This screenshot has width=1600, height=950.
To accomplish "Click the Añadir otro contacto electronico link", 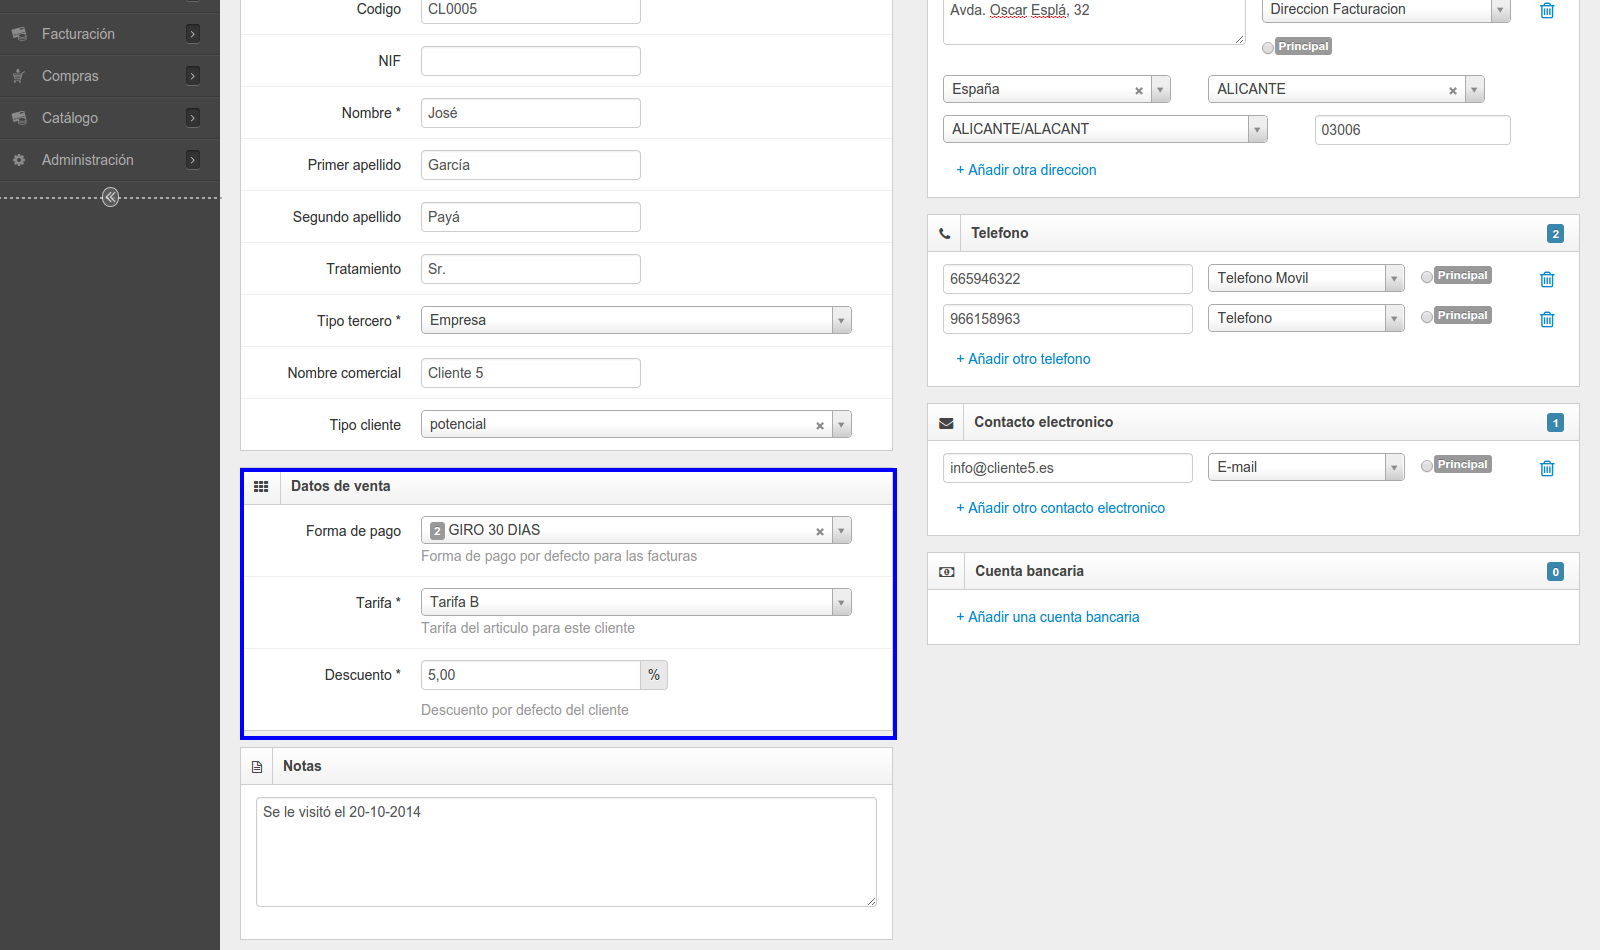I will [1060, 508].
